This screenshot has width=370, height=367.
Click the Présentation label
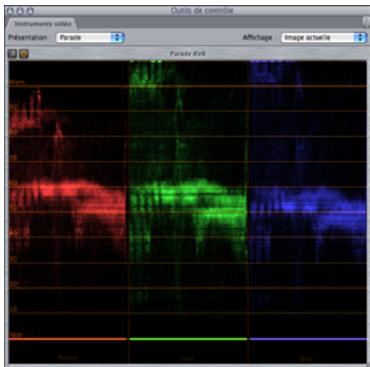coord(28,37)
